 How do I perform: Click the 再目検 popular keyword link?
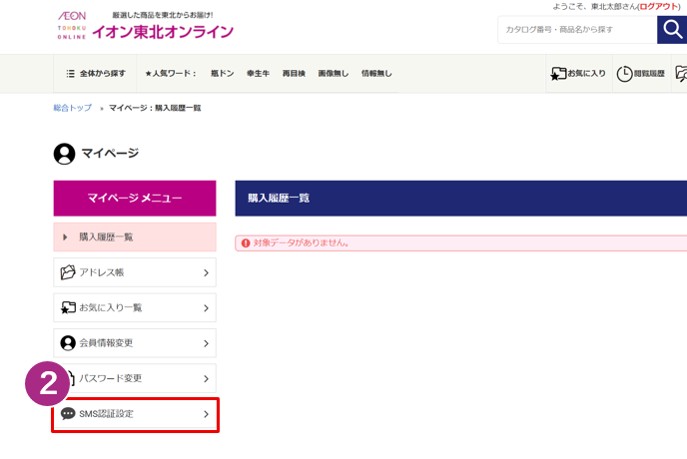(x=293, y=73)
